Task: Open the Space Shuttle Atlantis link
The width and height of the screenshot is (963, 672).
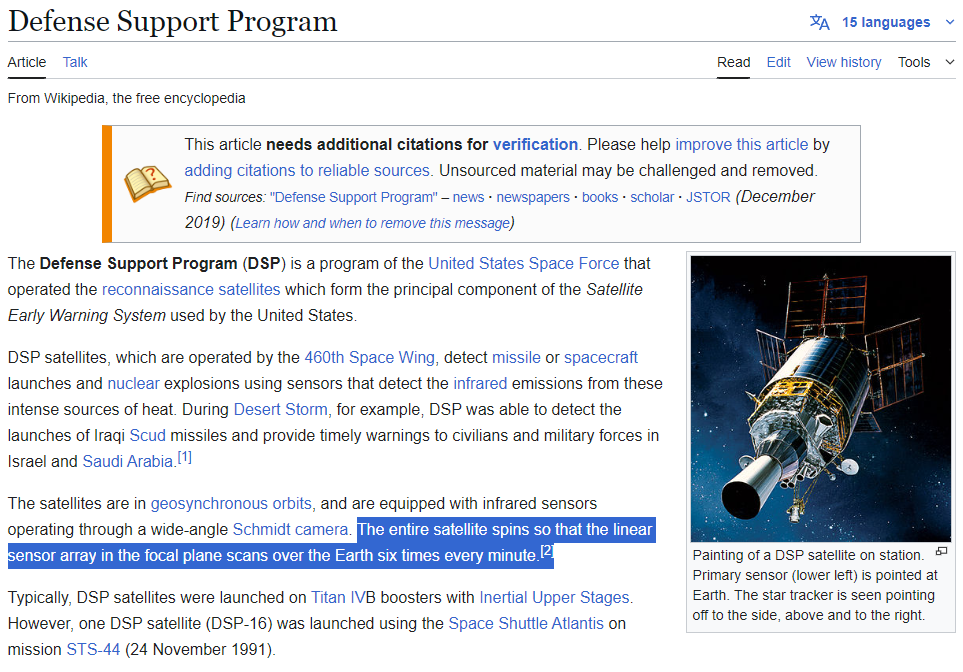Action: 526,623
